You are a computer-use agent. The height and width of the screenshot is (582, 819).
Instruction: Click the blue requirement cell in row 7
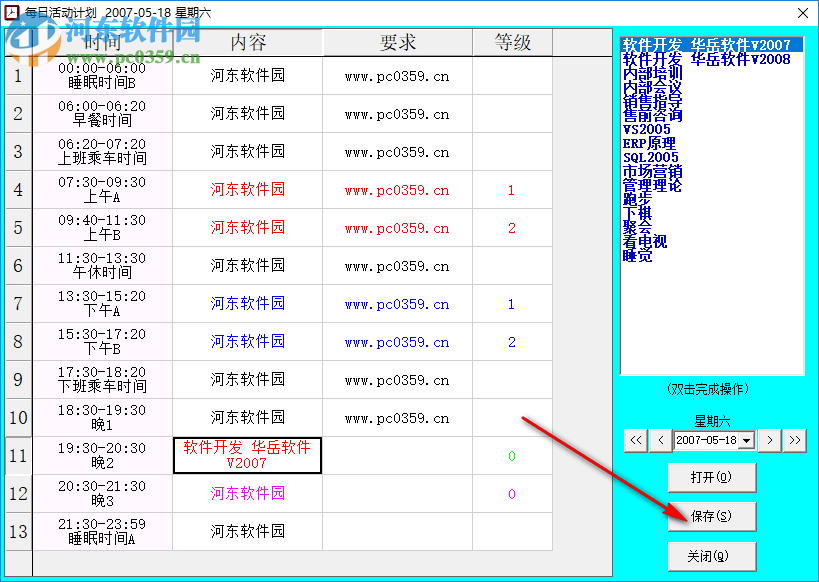point(397,304)
